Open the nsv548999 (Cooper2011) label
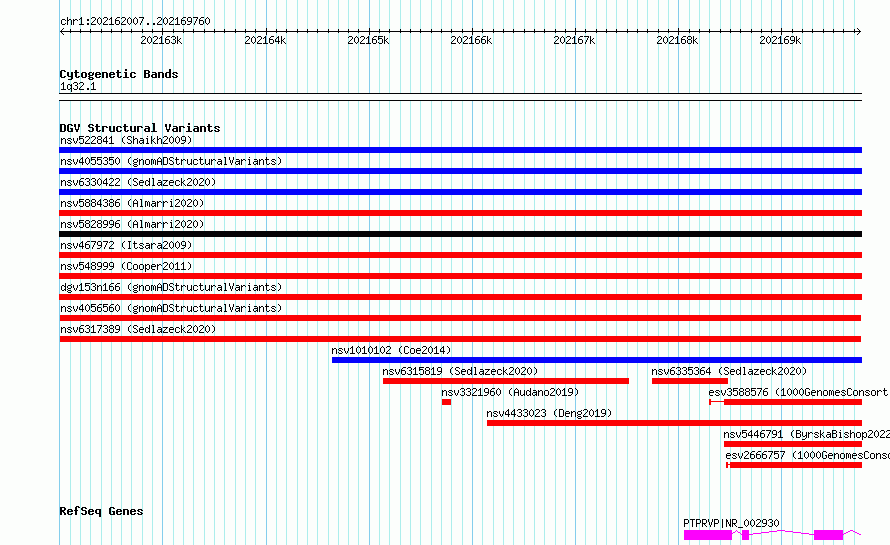Viewport: 890px width, 545px height. [x=126, y=266]
